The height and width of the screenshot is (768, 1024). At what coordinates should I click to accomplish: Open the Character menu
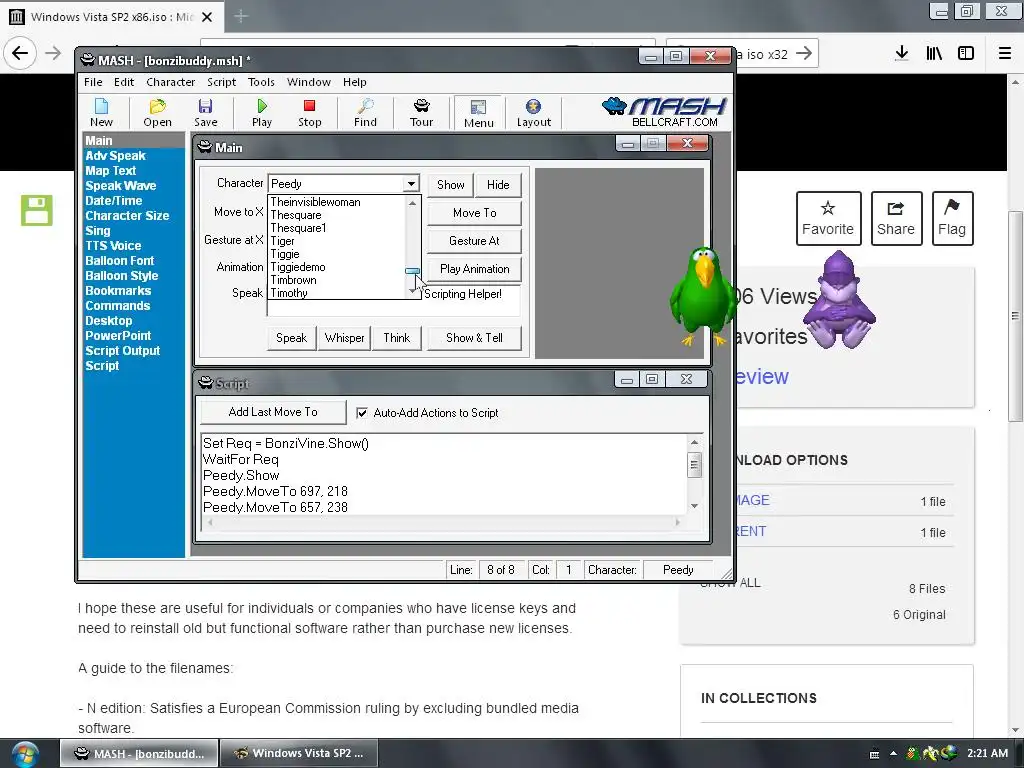170,82
